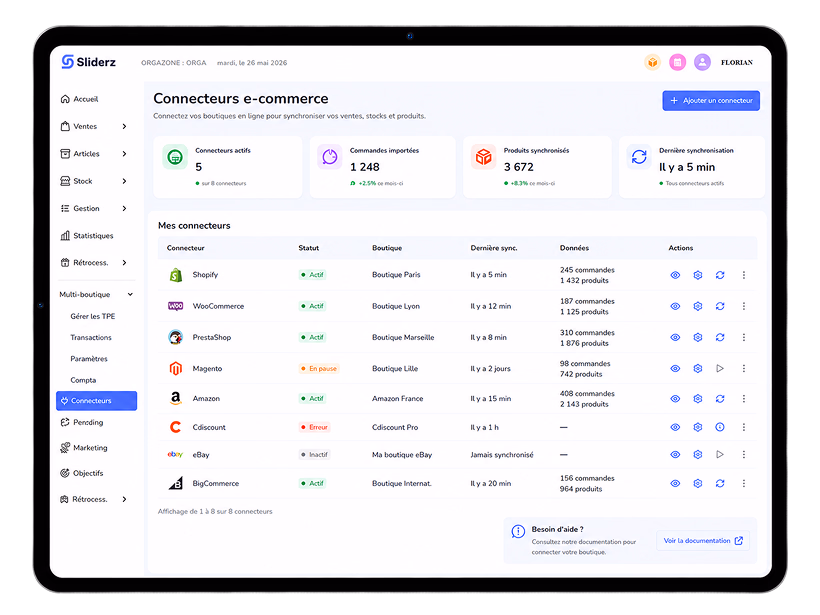Go to Accueil in sidebar
The width and height of the screenshot is (820, 615).
[79, 99]
